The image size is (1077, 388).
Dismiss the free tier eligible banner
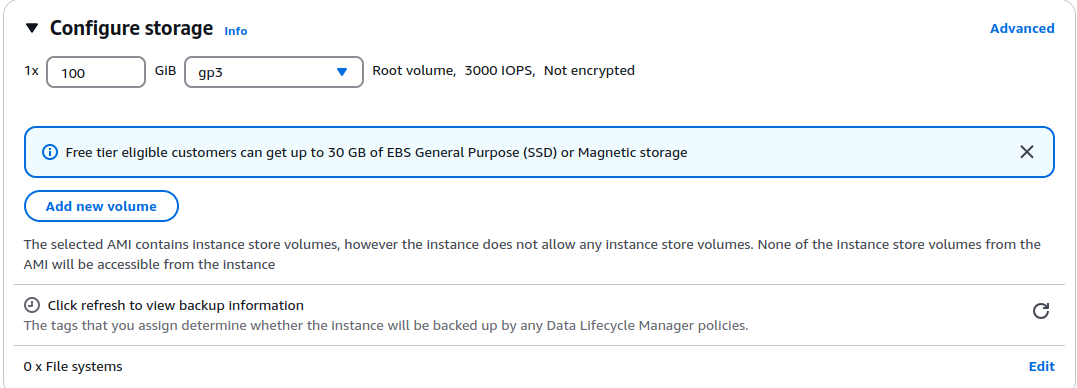coord(1027,152)
